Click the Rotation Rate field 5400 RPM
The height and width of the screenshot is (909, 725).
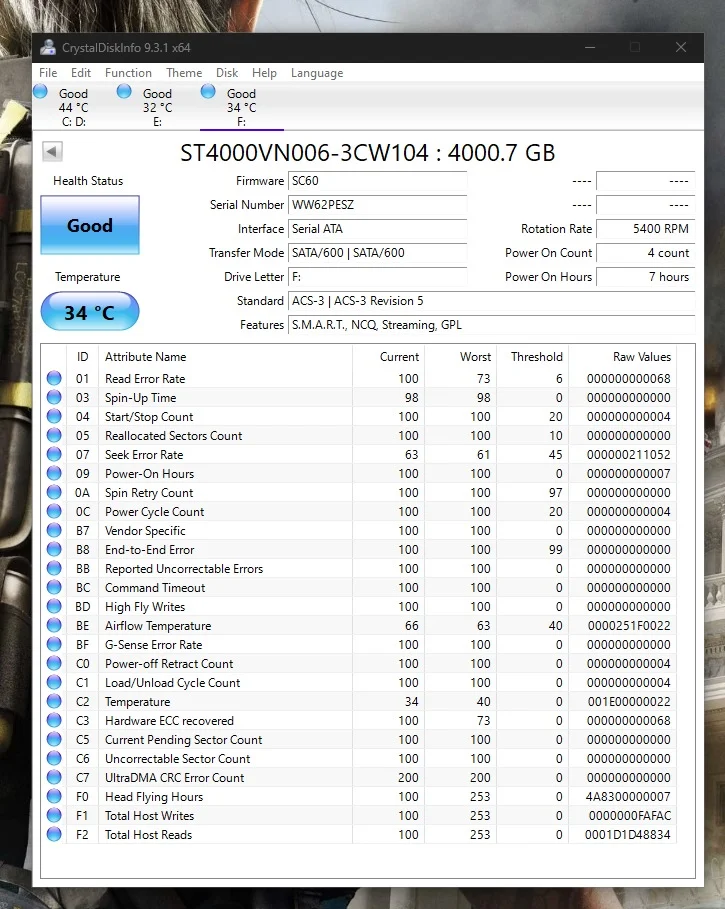[645, 229]
